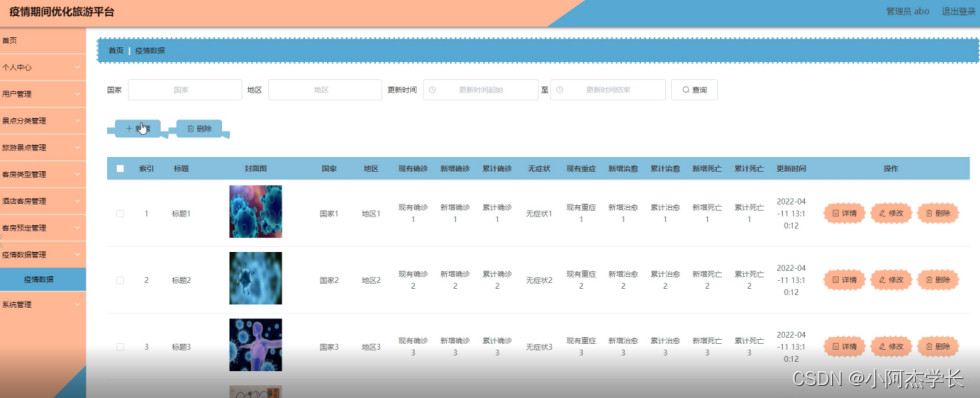This screenshot has width=980, height=398.
Task: Focus the 地区 search input
Action: (325, 90)
